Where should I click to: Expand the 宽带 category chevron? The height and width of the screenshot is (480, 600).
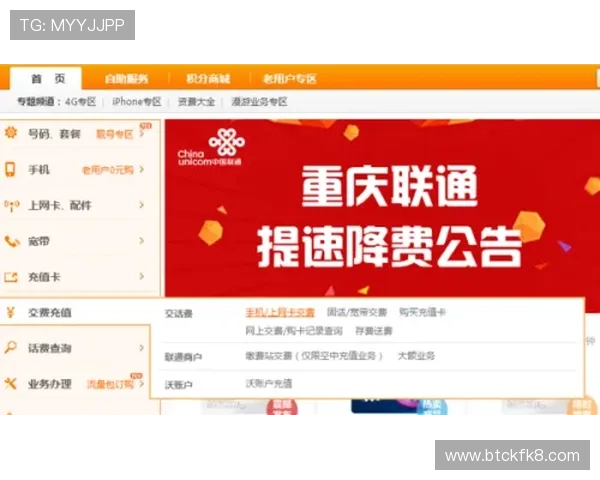click(x=142, y=240)
